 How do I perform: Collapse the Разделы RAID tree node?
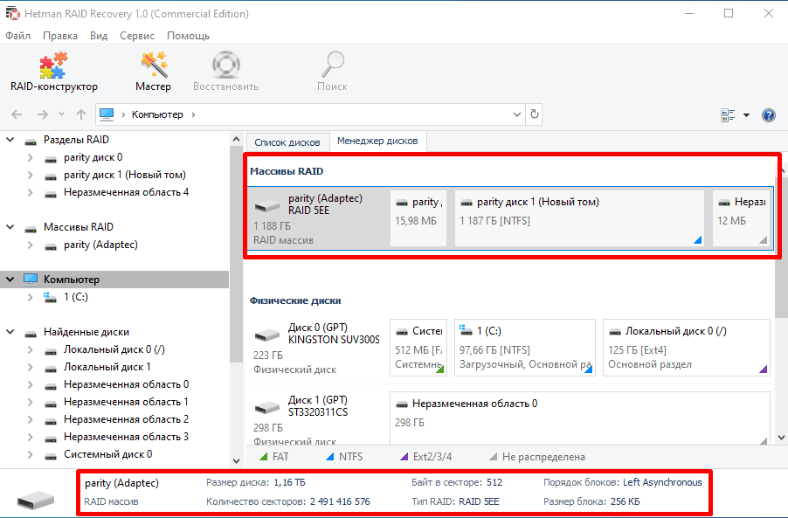pyautogui.click(x=10, y=140)
